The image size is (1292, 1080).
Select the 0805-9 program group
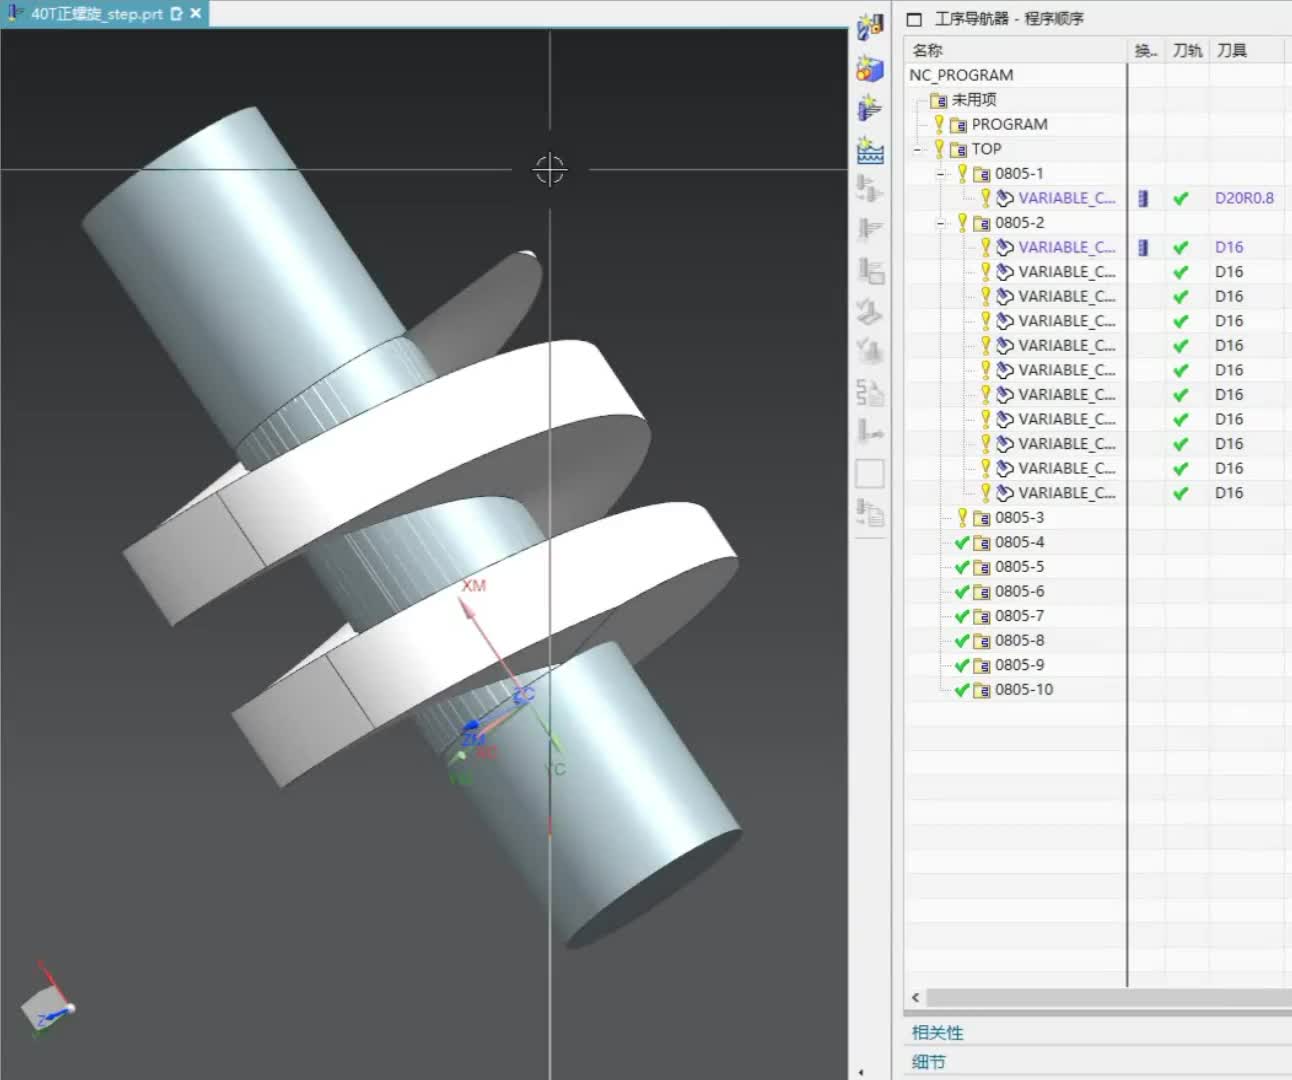click(x=1019, y=665)
